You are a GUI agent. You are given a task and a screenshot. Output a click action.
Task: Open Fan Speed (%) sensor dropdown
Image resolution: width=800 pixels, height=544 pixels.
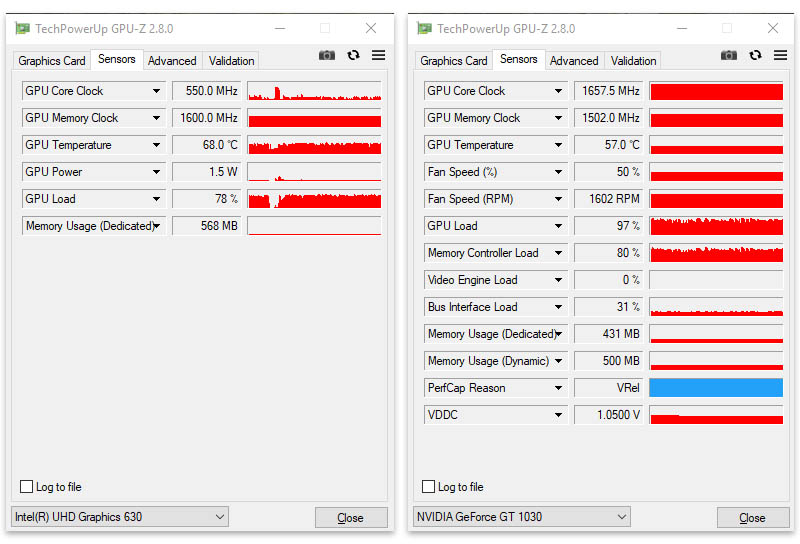click(558, 172)
